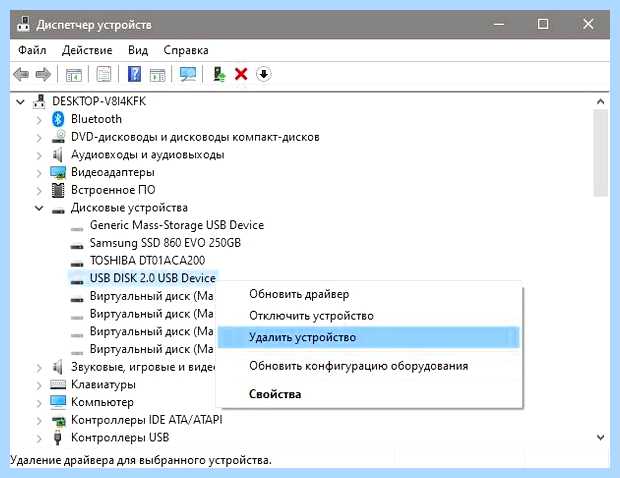Toggle the console tree pane icon

pyautogui.click(x=74, y=74)
